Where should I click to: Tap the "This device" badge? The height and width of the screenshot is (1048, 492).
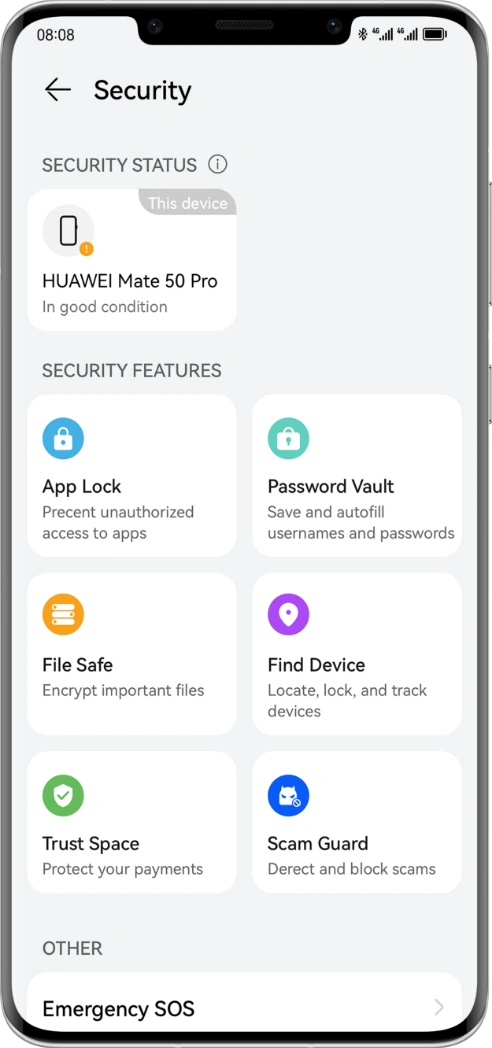187,203
